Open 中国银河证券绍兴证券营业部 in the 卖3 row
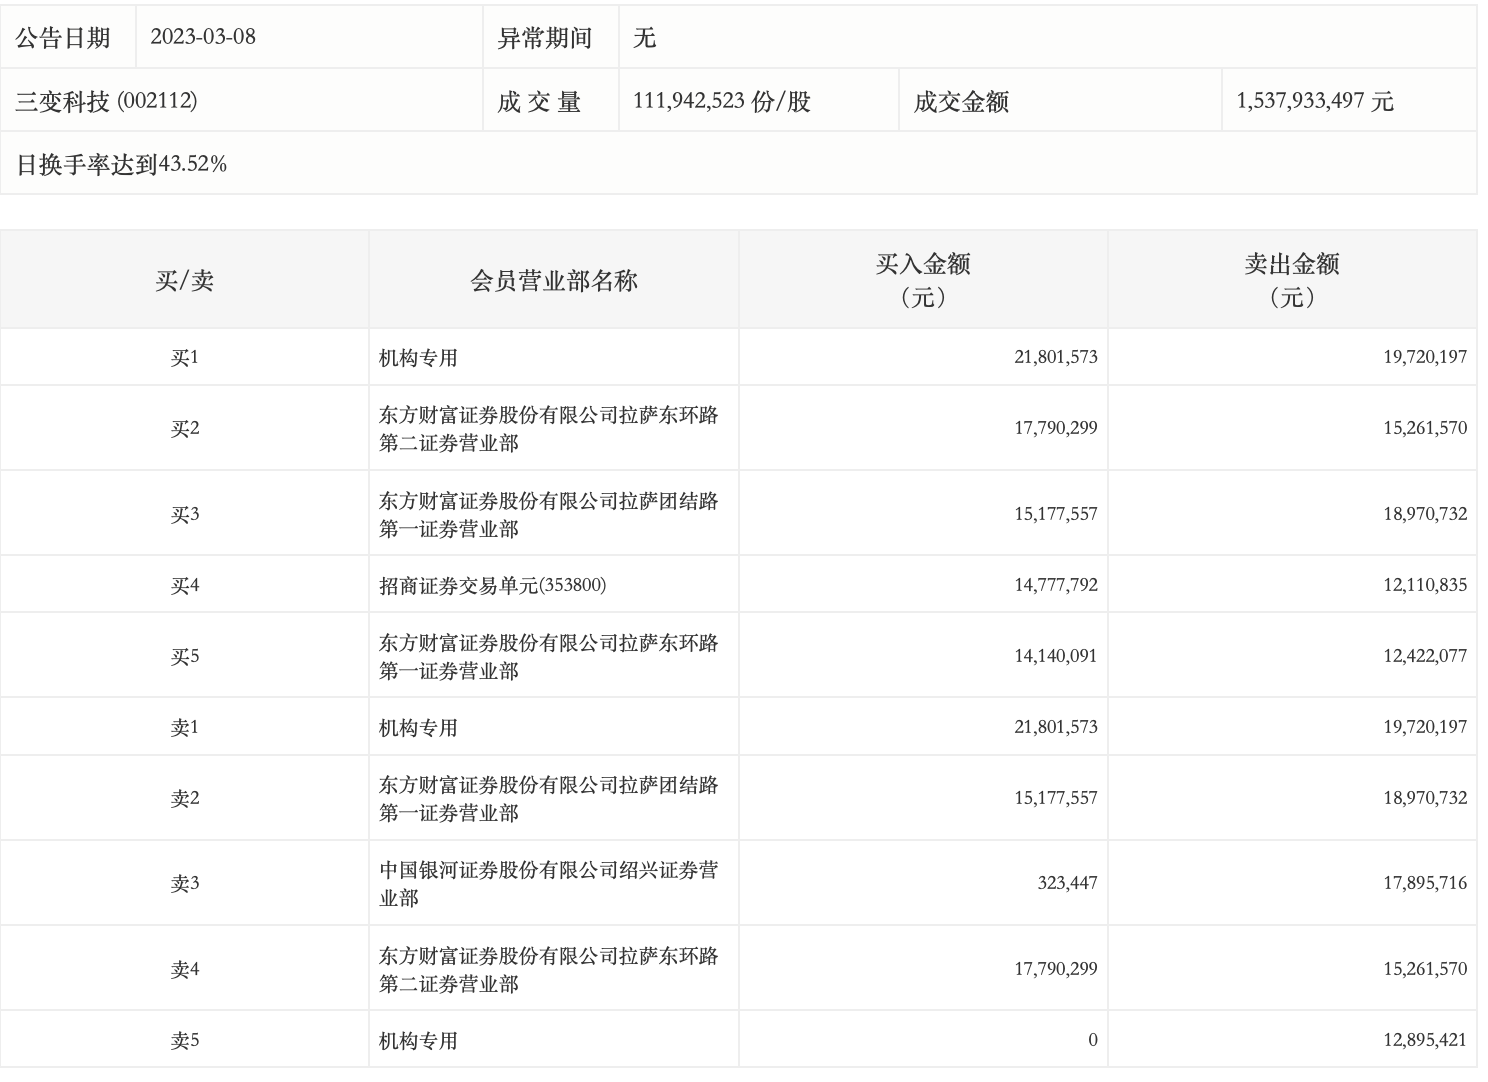The height and width of the screenshot is (1082, 1488). 548,883
